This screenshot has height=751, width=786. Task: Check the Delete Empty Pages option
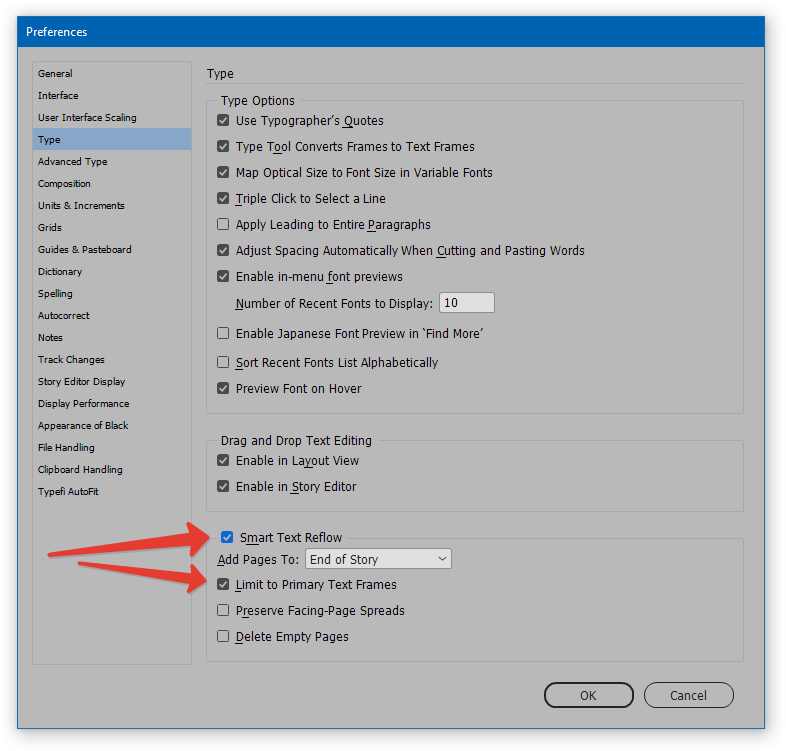pos(223,637)
